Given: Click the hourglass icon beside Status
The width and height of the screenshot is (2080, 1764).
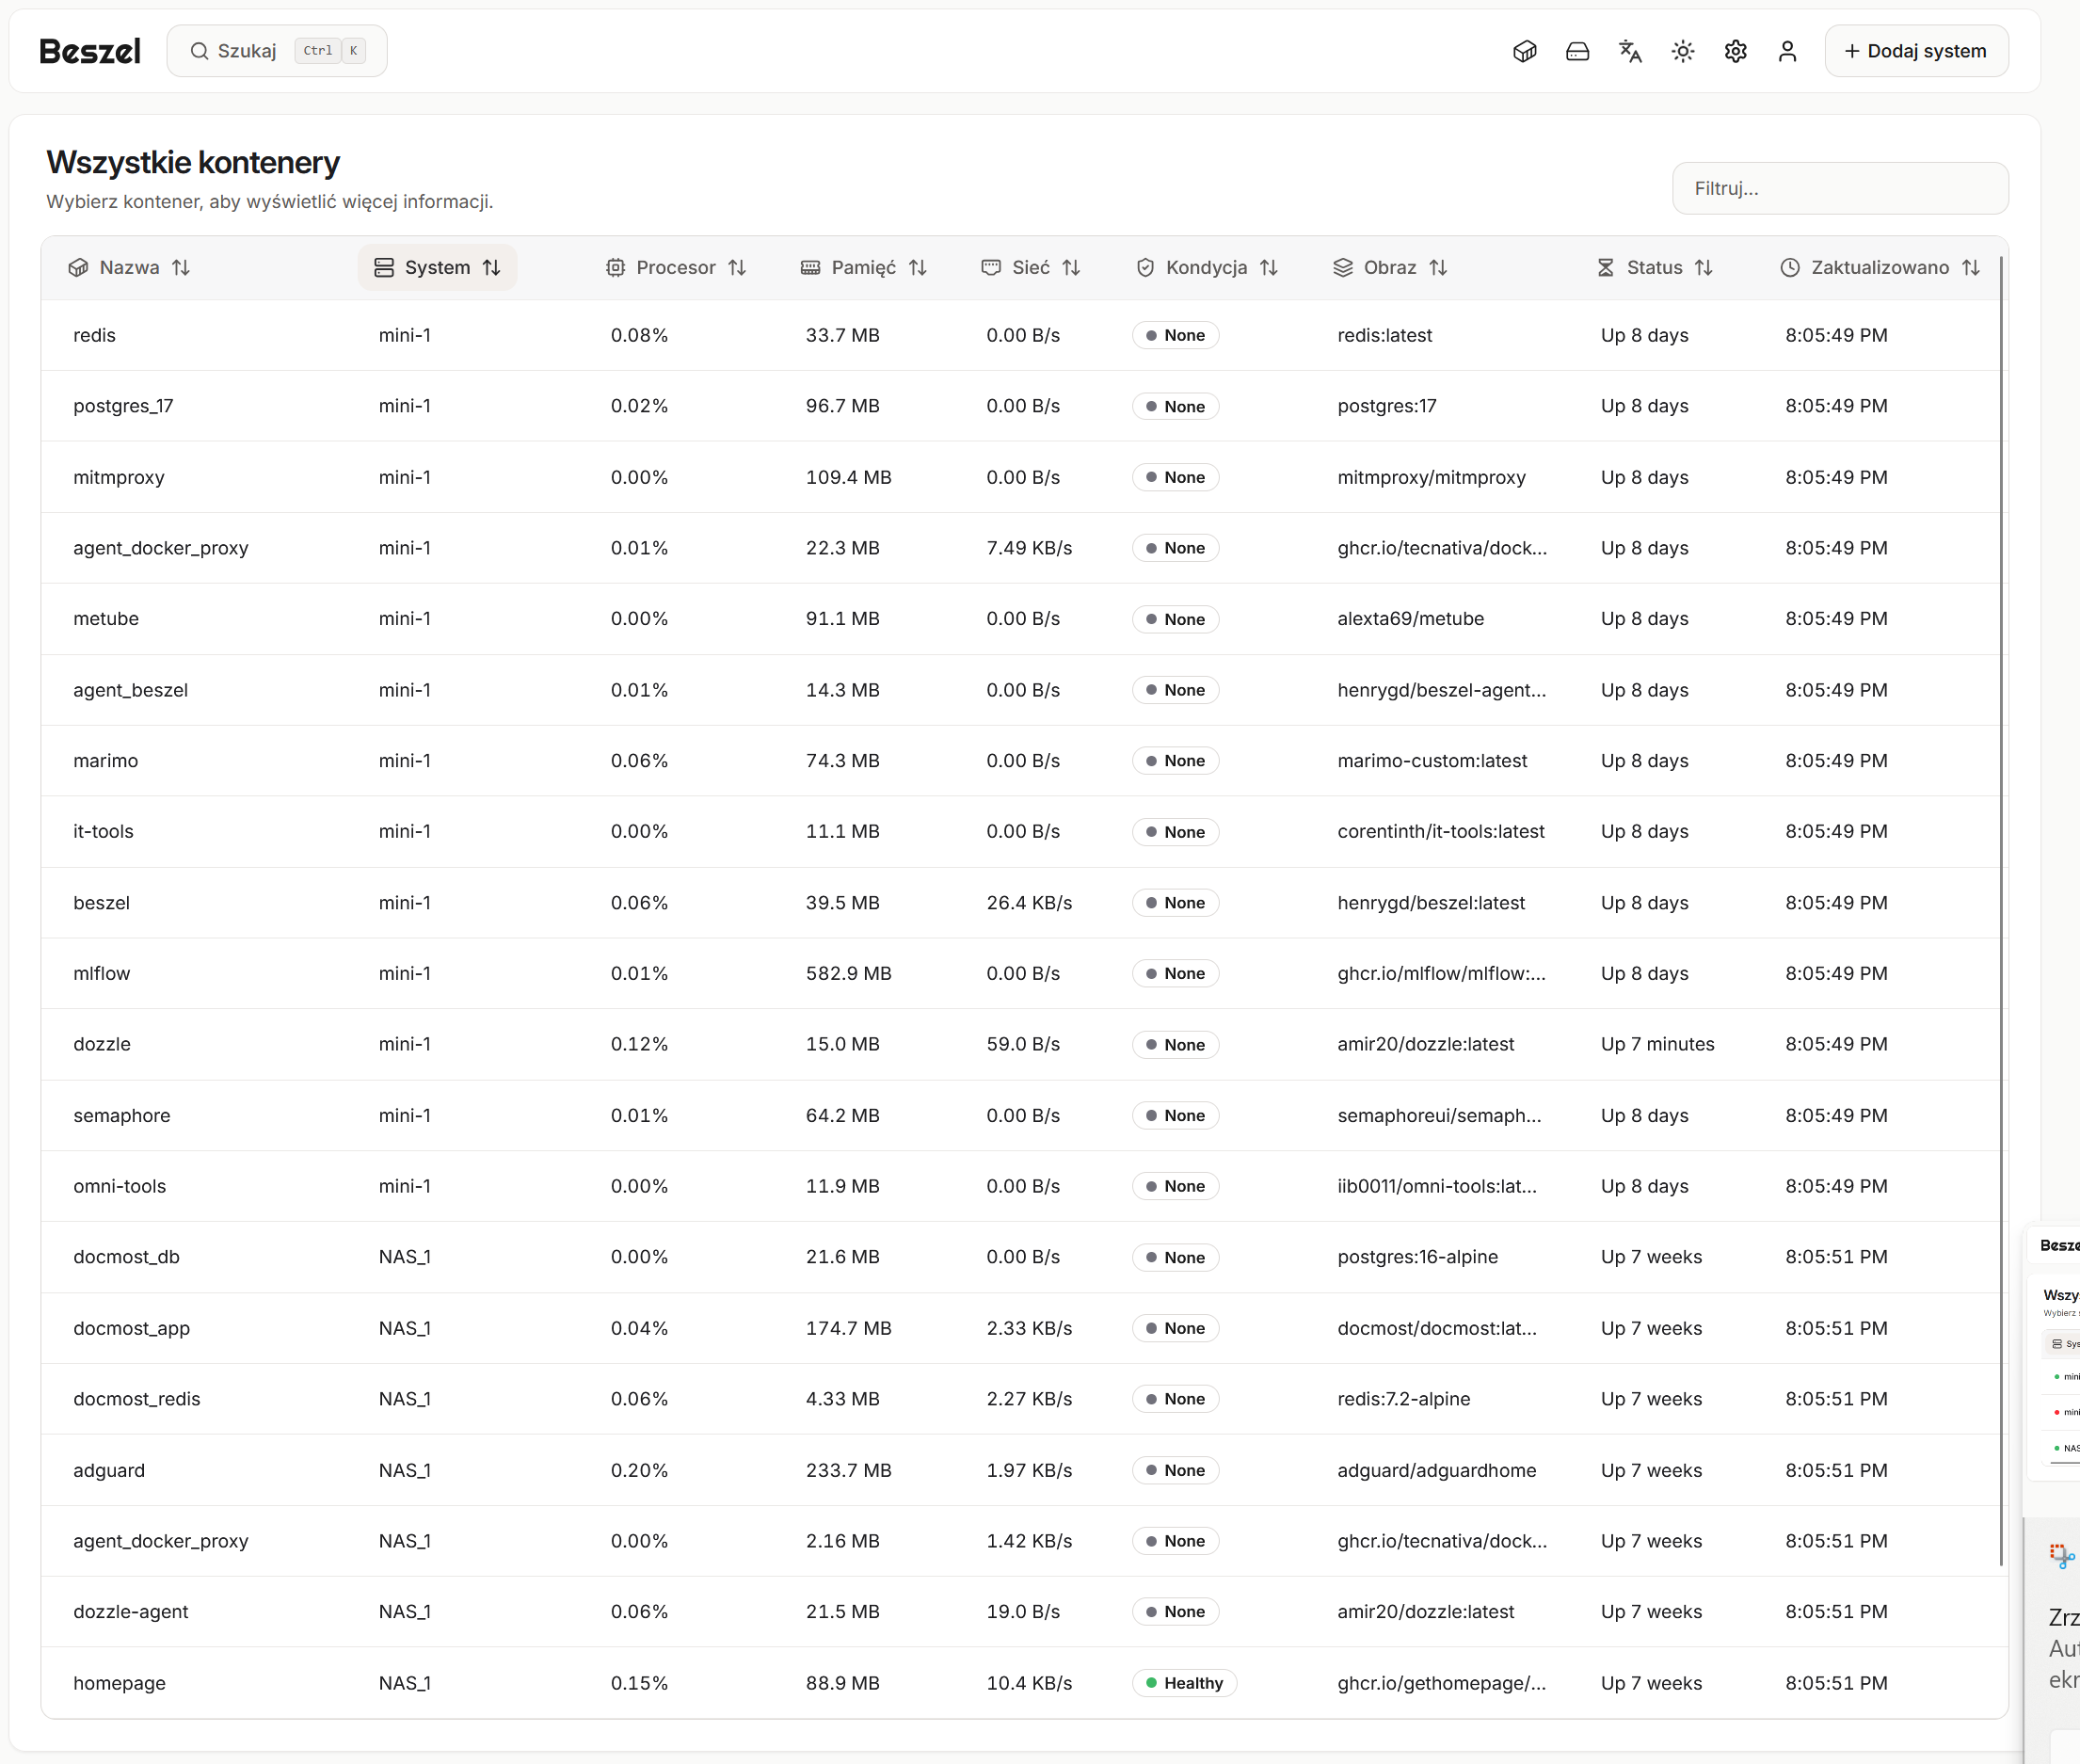Looking at the screenshot, I should [1606, 267].
